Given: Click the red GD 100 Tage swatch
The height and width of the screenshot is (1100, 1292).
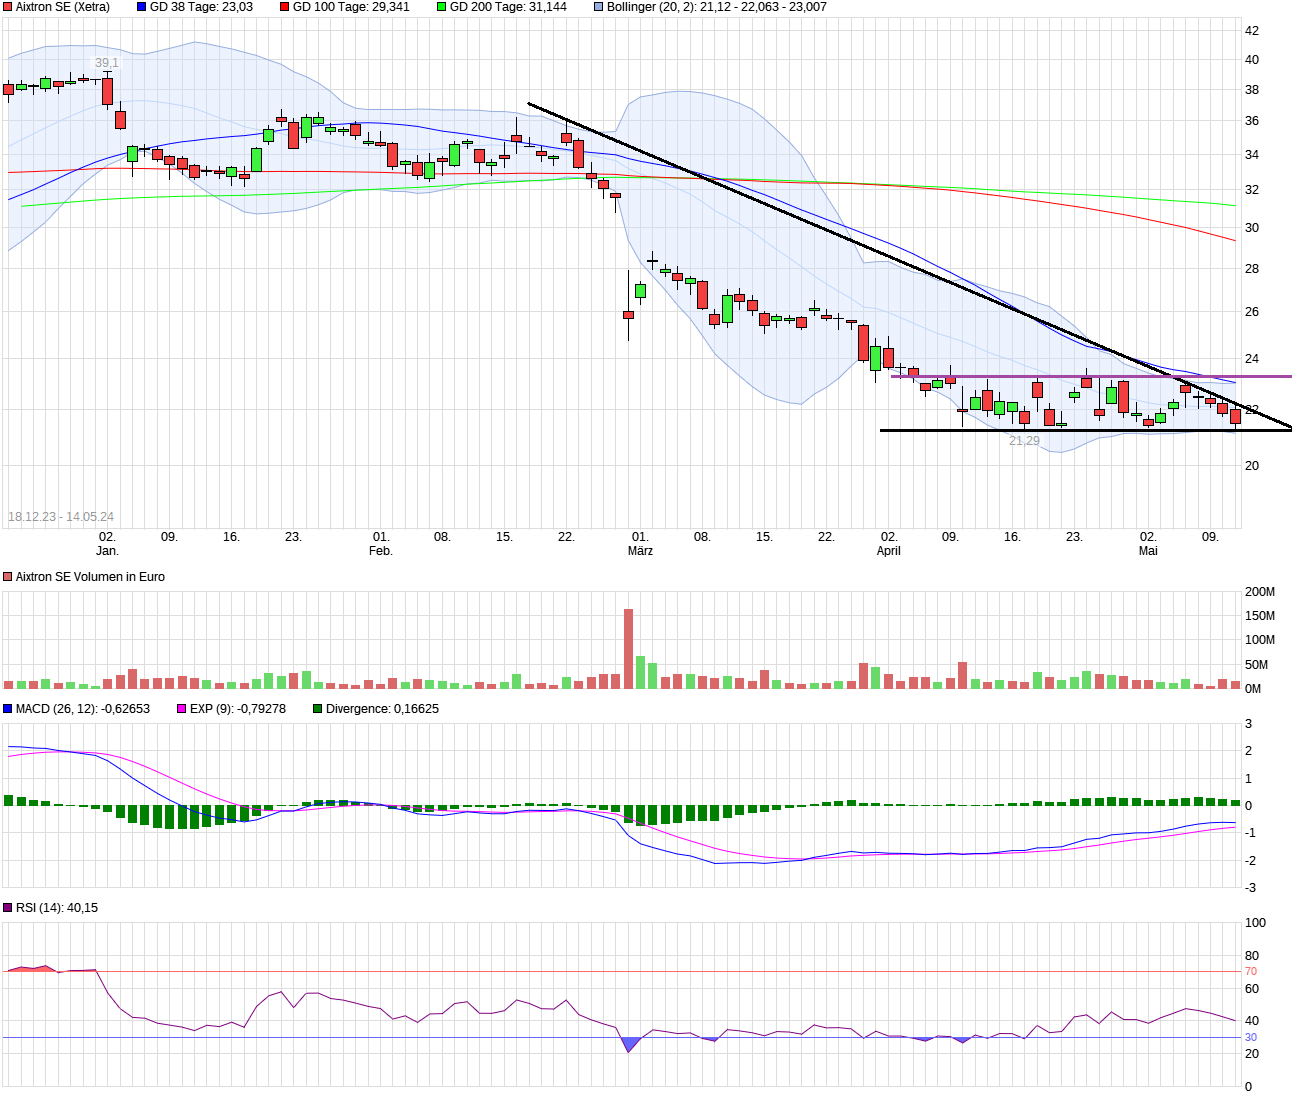Looking at the screenshot, I should pos(285,7).
